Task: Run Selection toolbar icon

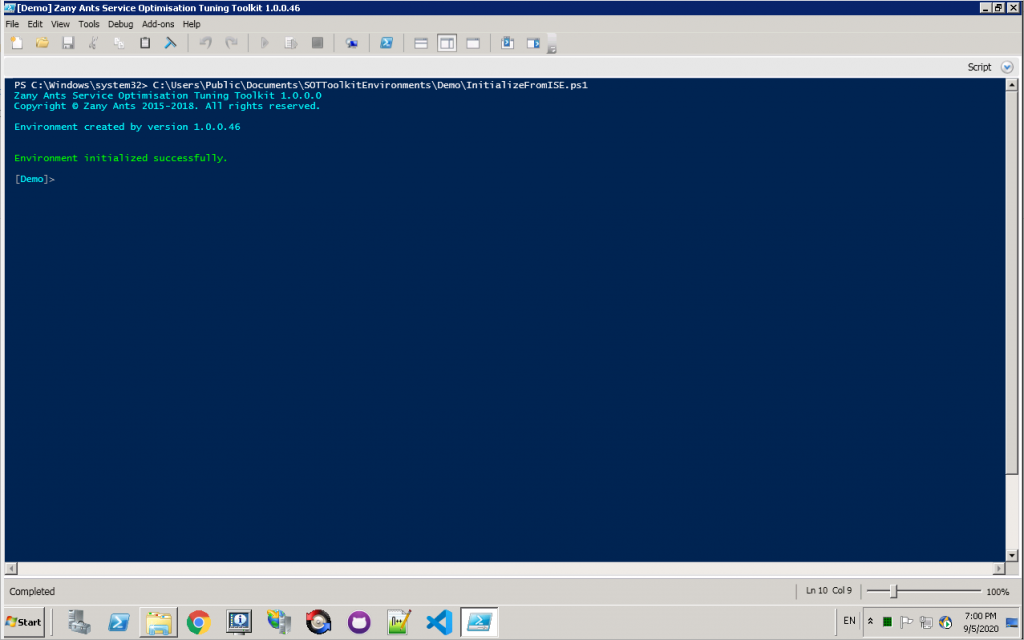Action: click(291, 43)
